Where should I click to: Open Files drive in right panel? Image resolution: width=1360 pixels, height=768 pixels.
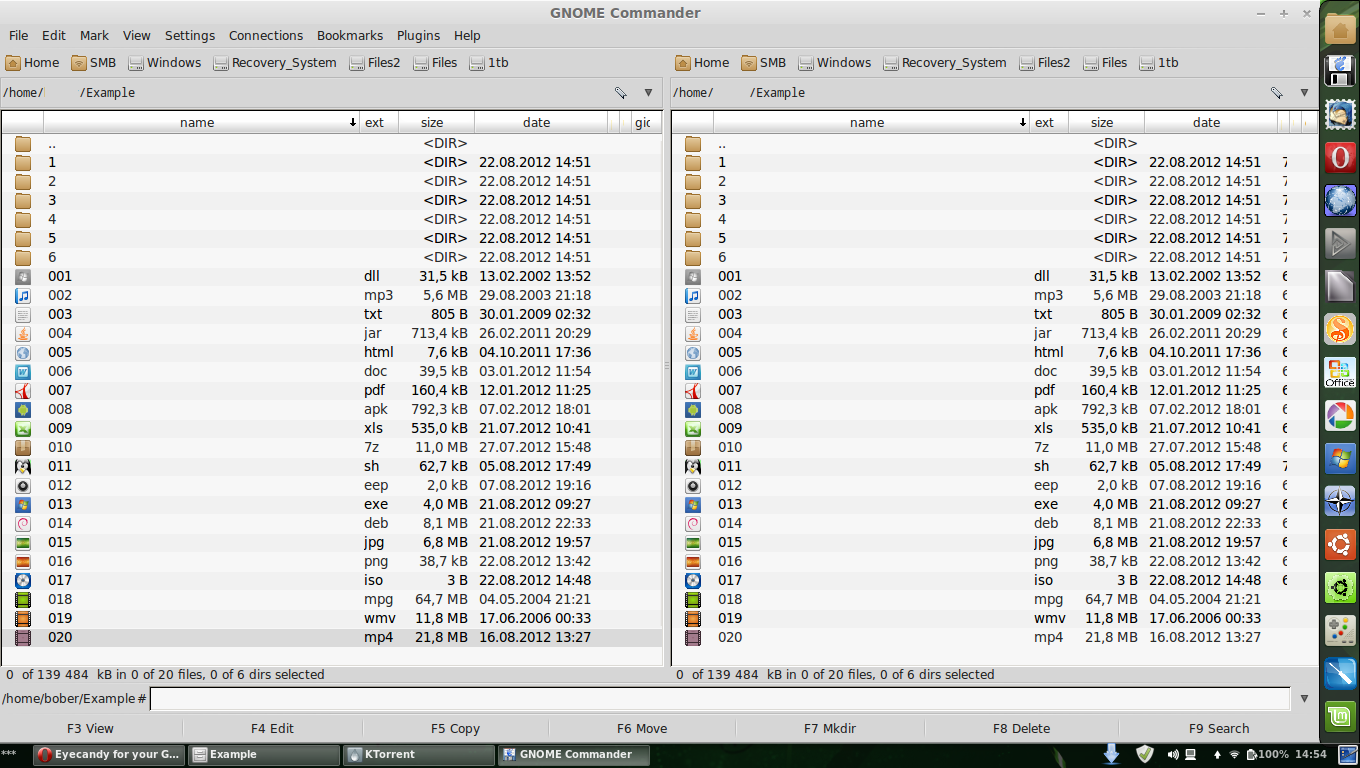click(x=1105, y=62)
